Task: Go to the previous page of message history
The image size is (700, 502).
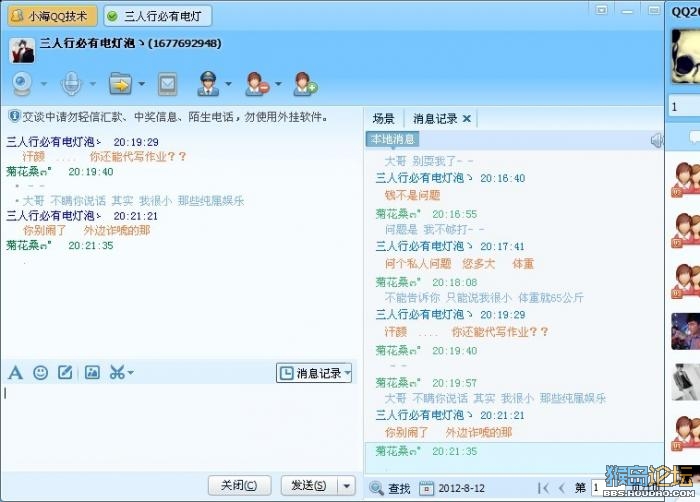Action: point(562,489)
